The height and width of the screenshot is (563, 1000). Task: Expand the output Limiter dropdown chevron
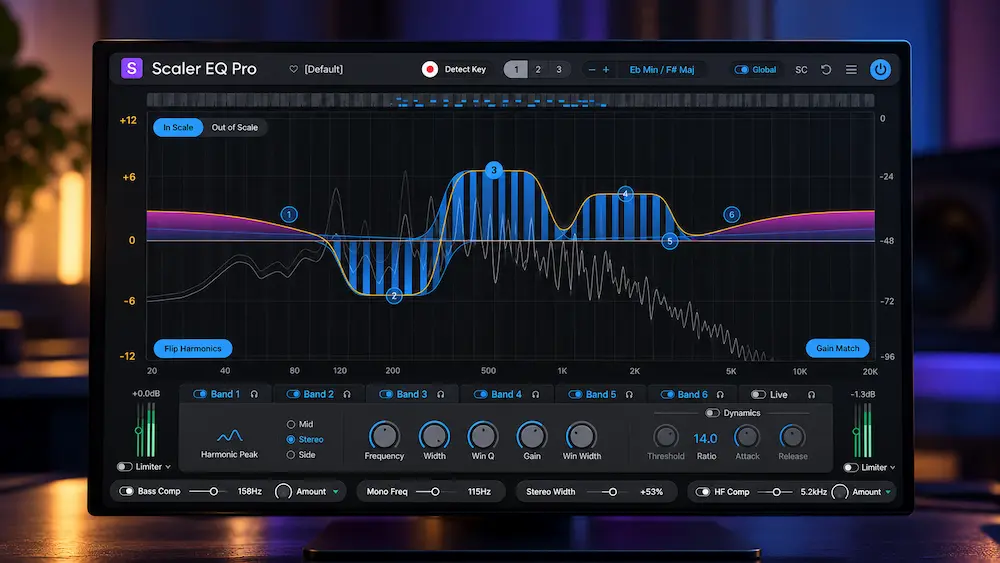pyautogui.click(x=892, y=467)
